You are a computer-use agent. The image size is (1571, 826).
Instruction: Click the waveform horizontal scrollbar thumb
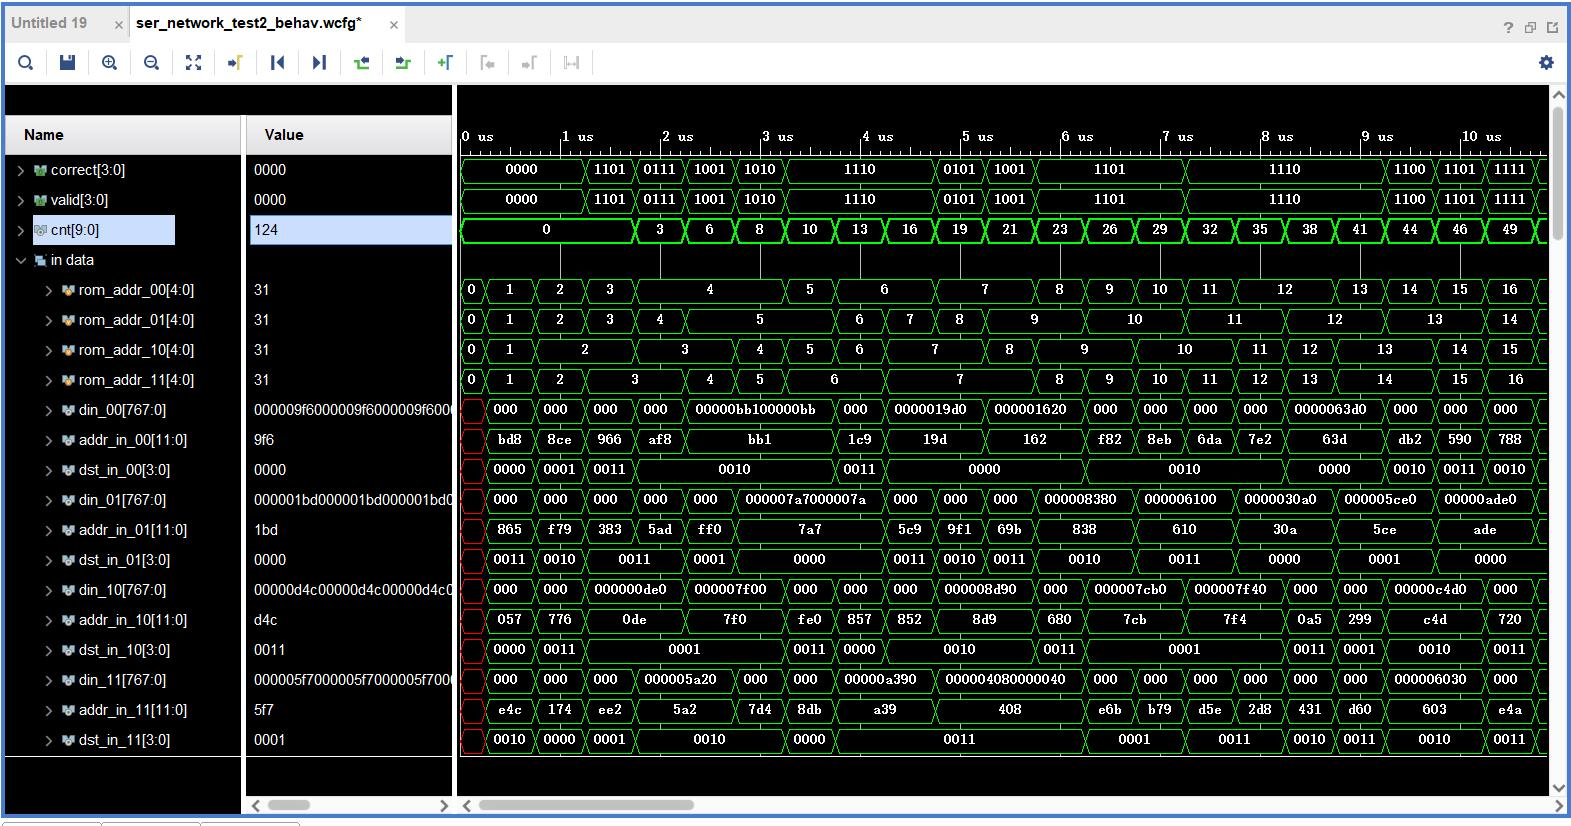586,804
